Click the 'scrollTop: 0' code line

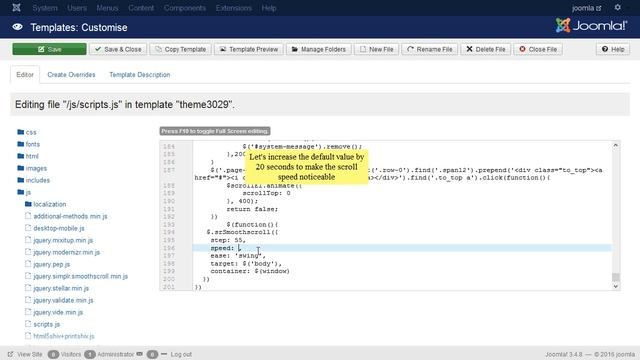tap(267, 193)
